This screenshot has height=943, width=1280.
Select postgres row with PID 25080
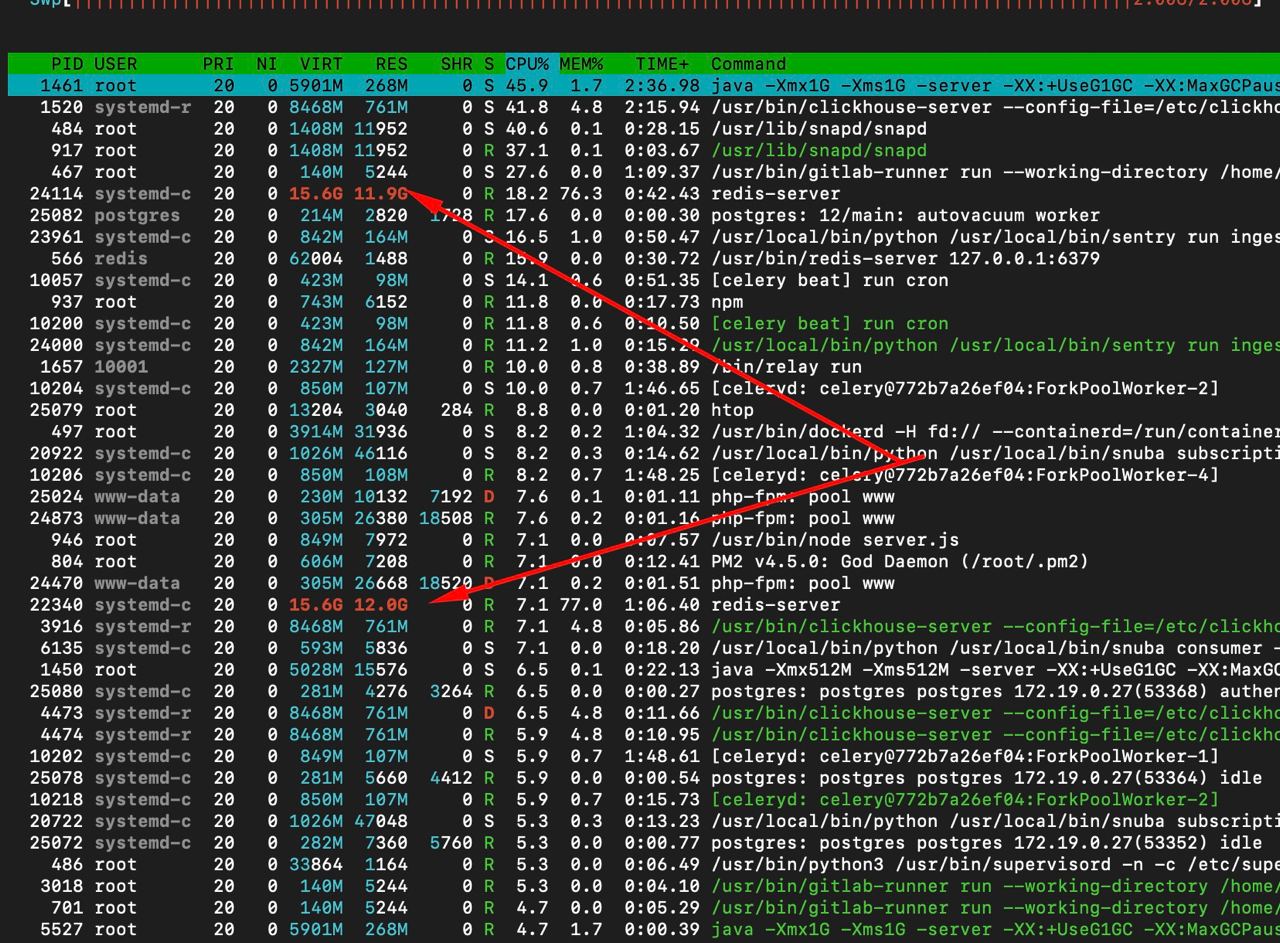(644, 692)
